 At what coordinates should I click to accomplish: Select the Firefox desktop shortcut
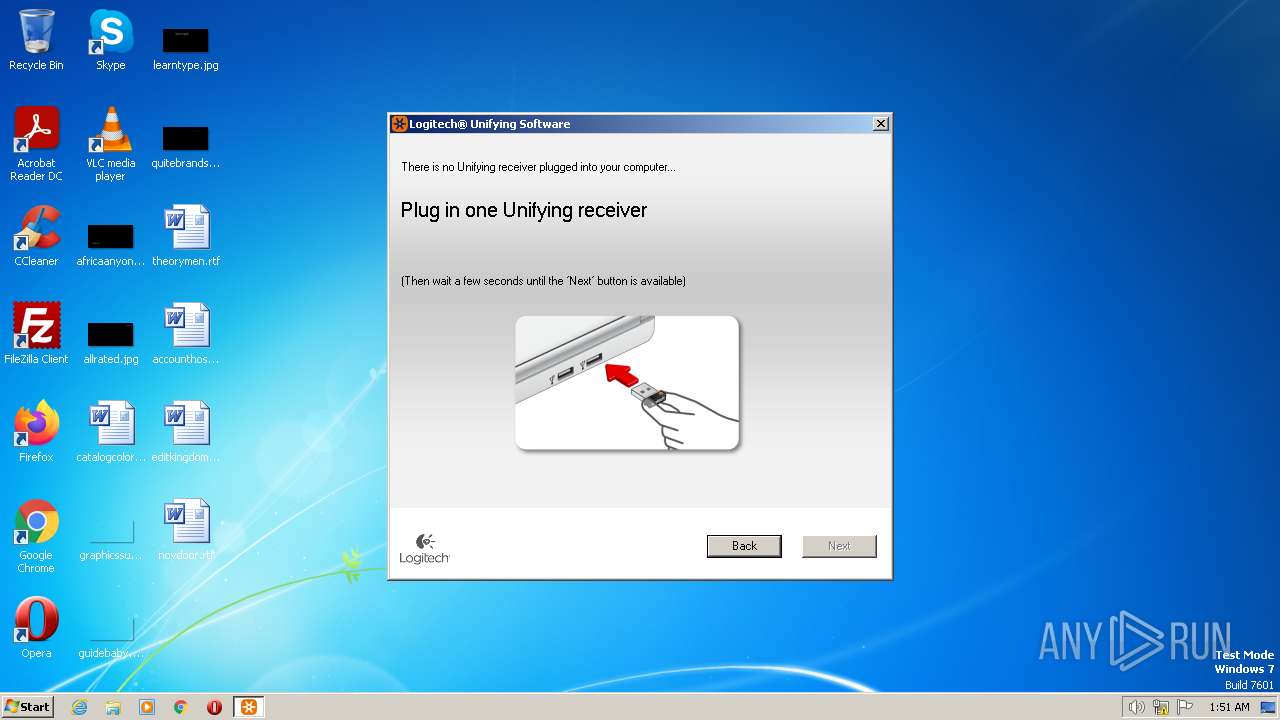36,431
